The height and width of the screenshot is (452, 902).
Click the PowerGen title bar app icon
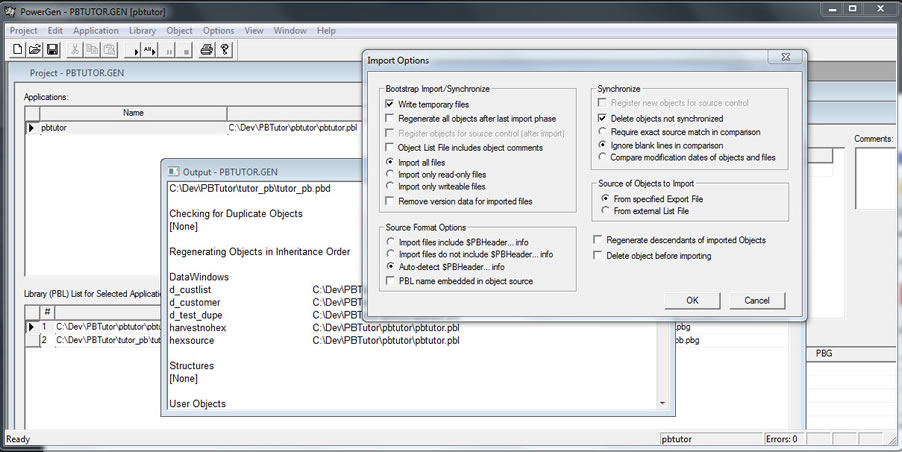[x=9, y=11]
